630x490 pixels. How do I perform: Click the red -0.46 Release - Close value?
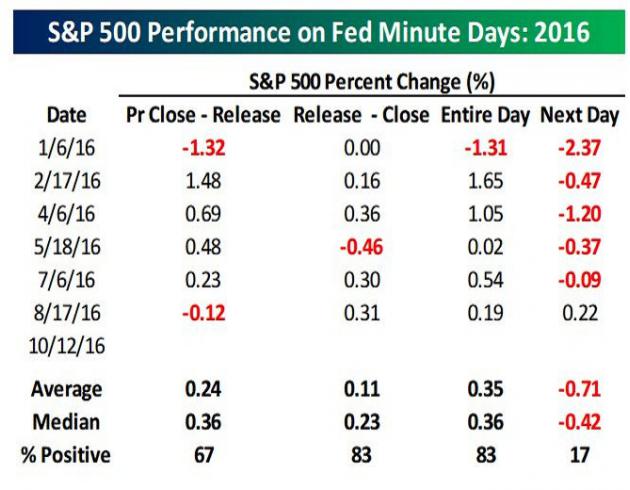361,246
